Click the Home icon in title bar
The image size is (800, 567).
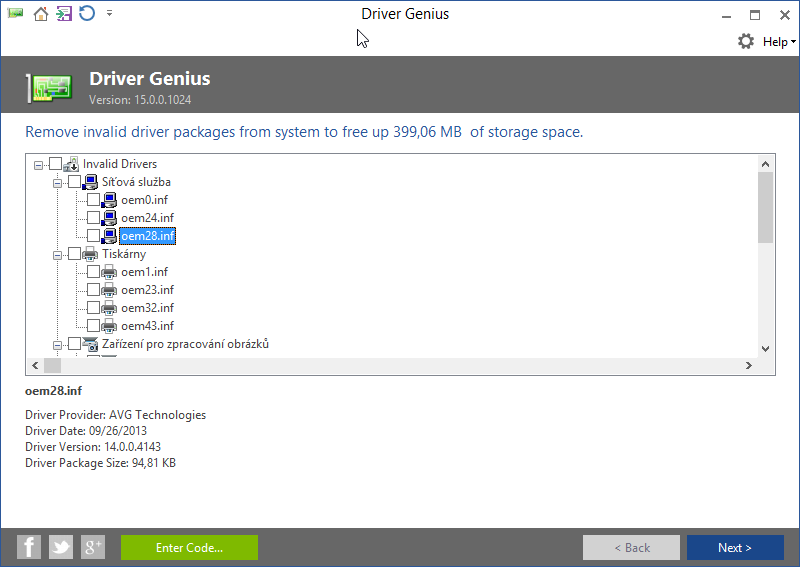point(41,14)
